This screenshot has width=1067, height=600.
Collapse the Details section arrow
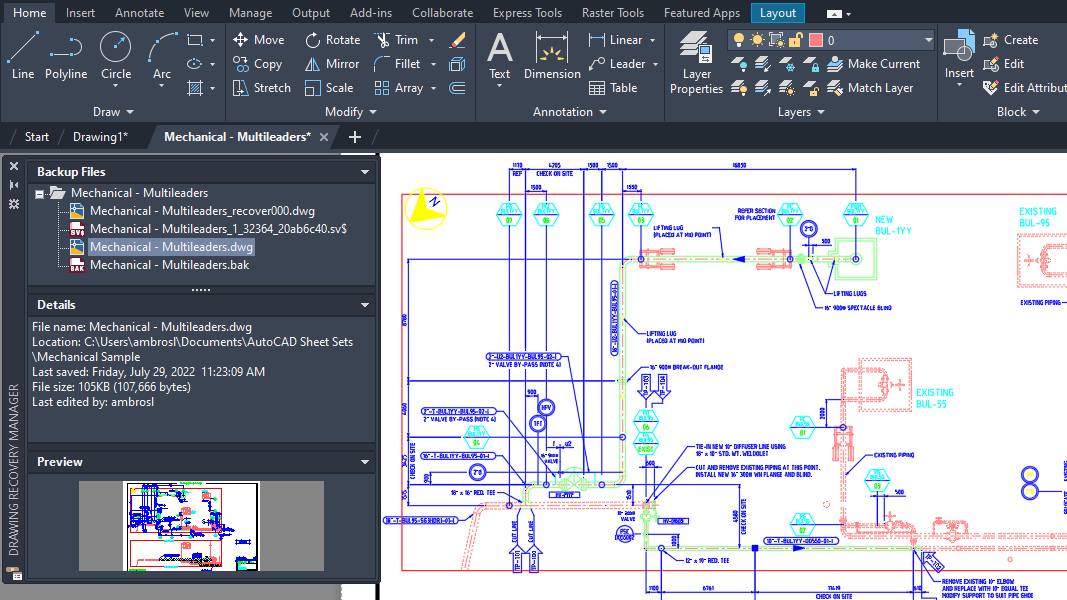(365, 305)
